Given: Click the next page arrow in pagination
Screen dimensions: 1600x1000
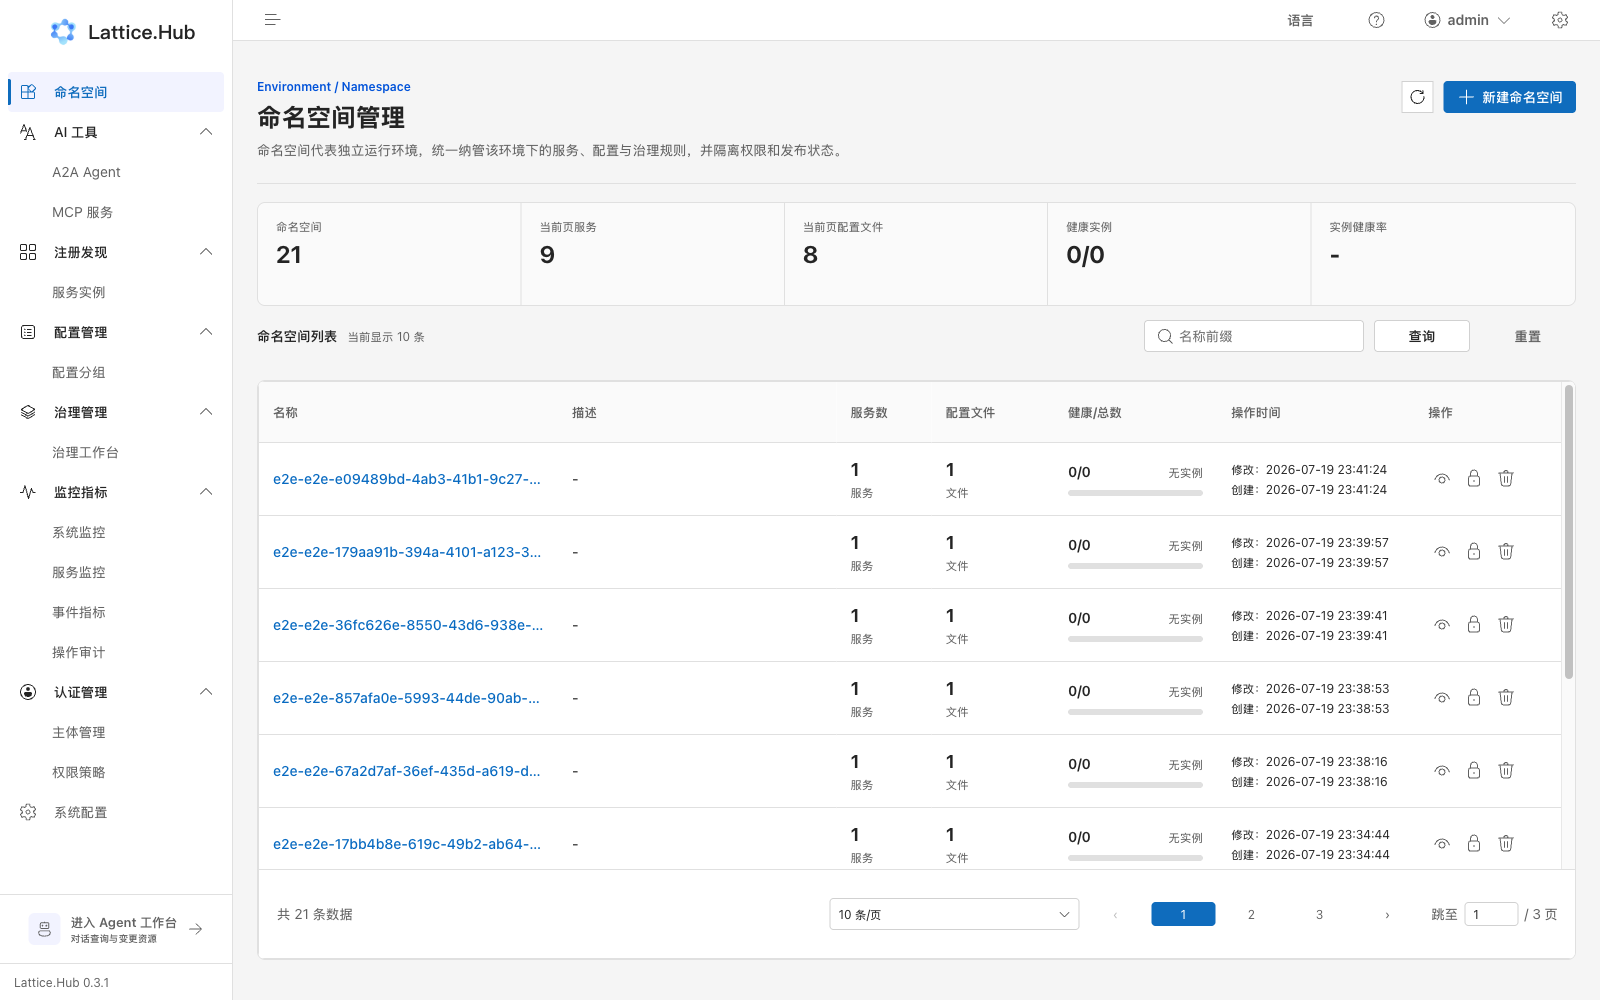Looking at the screenshot, I should pos(1387,914).
